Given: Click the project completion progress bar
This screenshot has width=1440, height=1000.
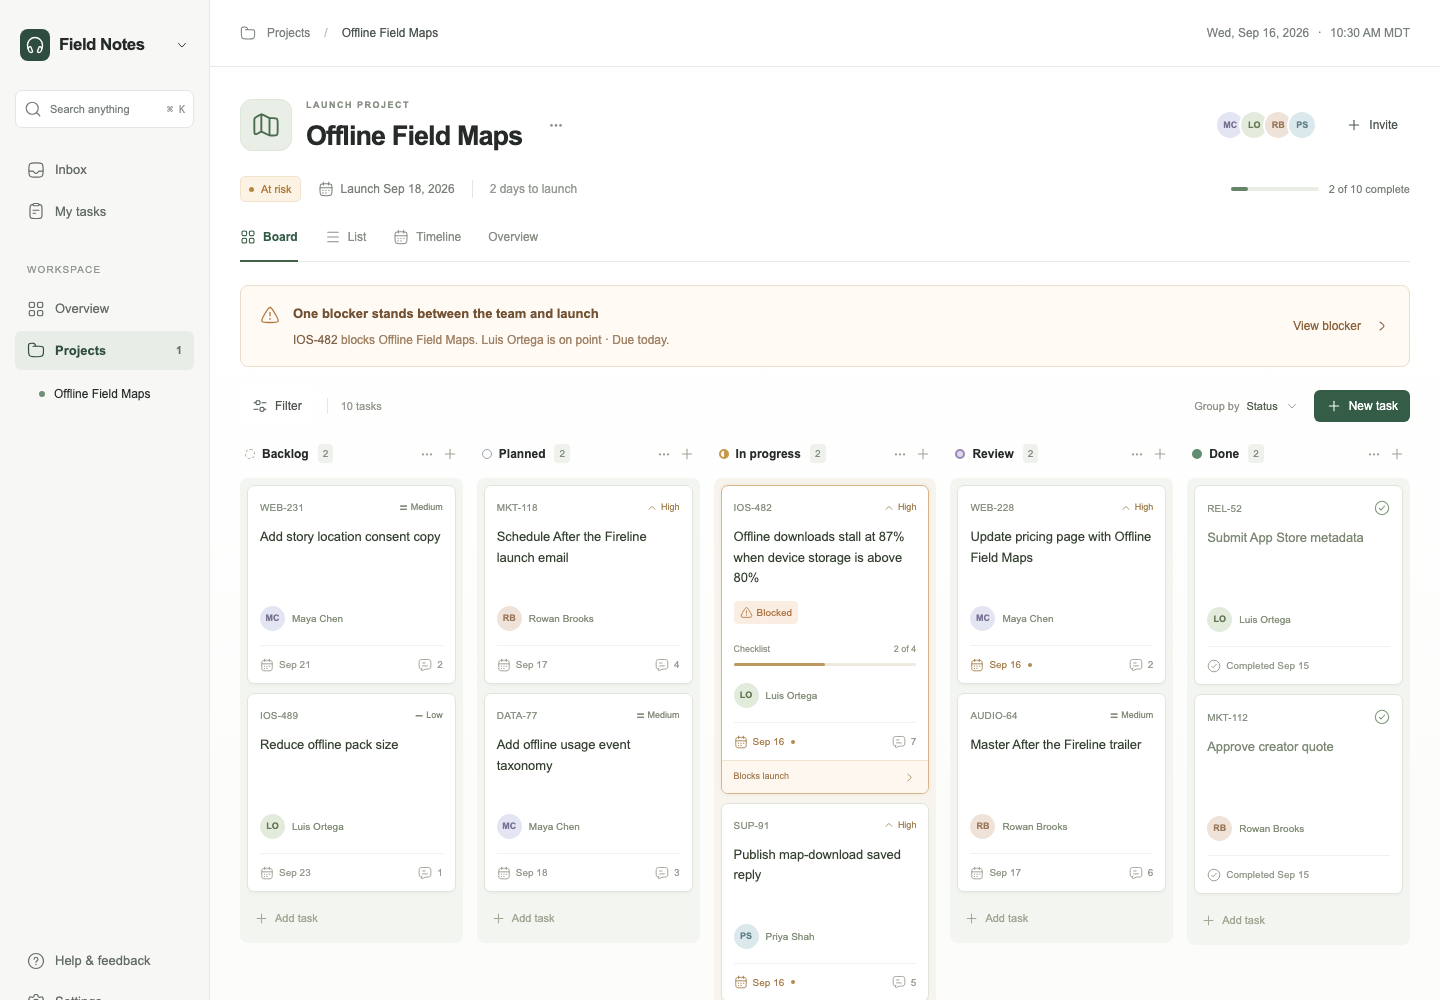Looking at the screenshot, I should [1275, 189].
